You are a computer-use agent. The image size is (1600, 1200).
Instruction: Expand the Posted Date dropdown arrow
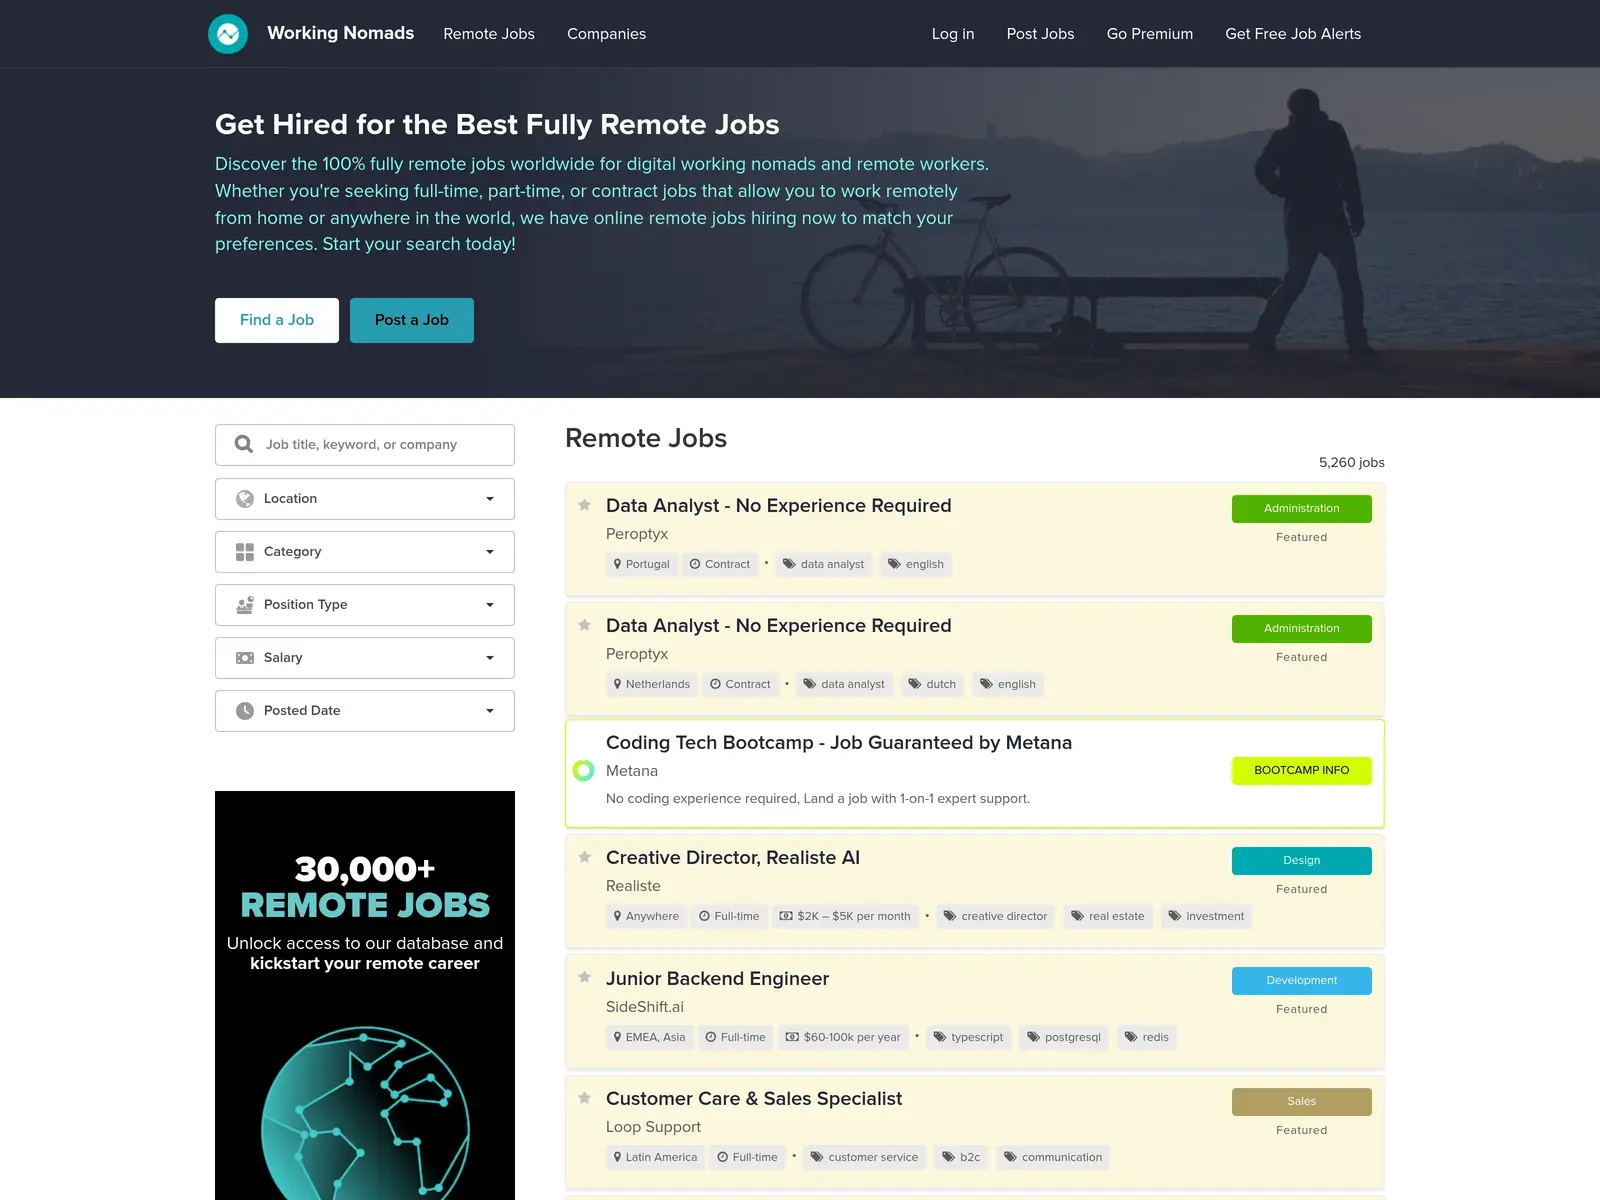[x=490, y=711]
